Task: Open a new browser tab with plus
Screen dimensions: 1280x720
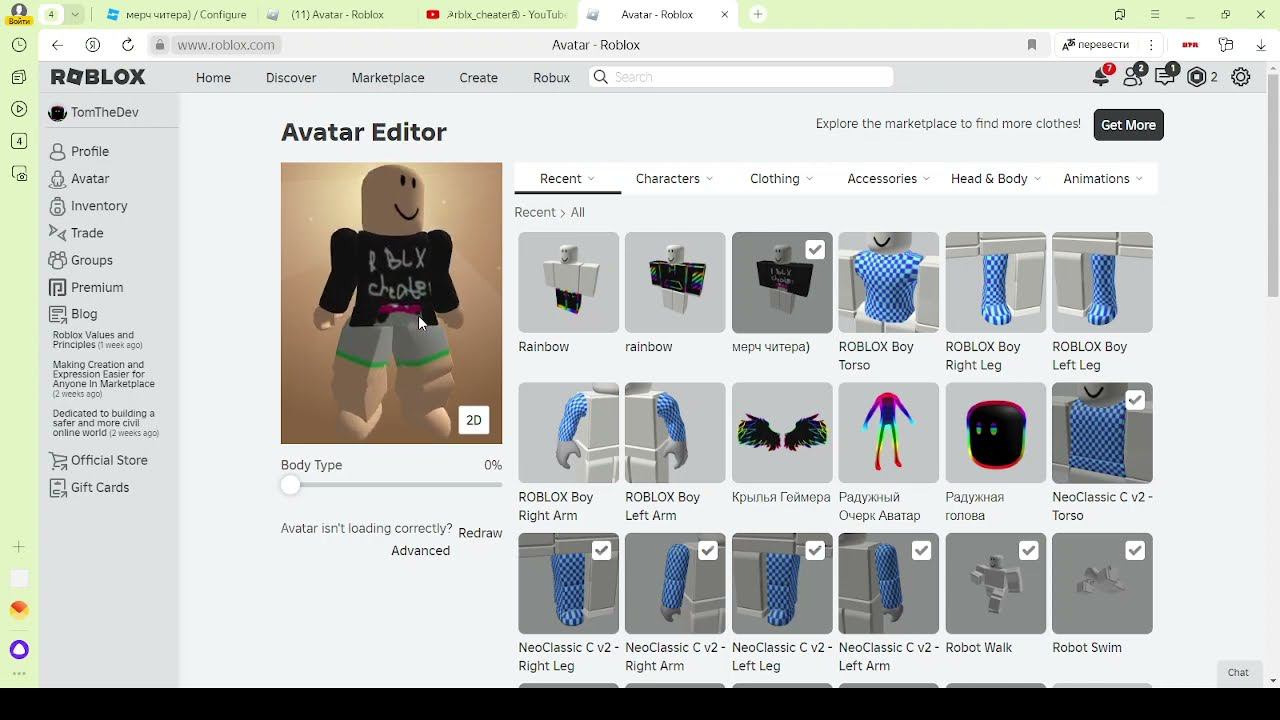Action: [758, 14]
